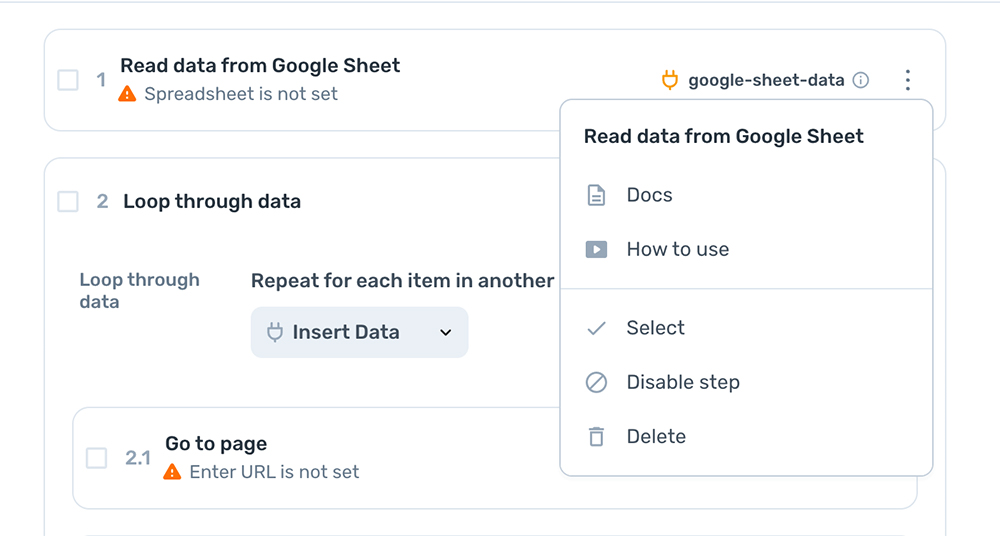The height and width of the screenshot is (536, 1000).
Task: Click the orange plug icon near google-sheet-data
Action: 670,80
